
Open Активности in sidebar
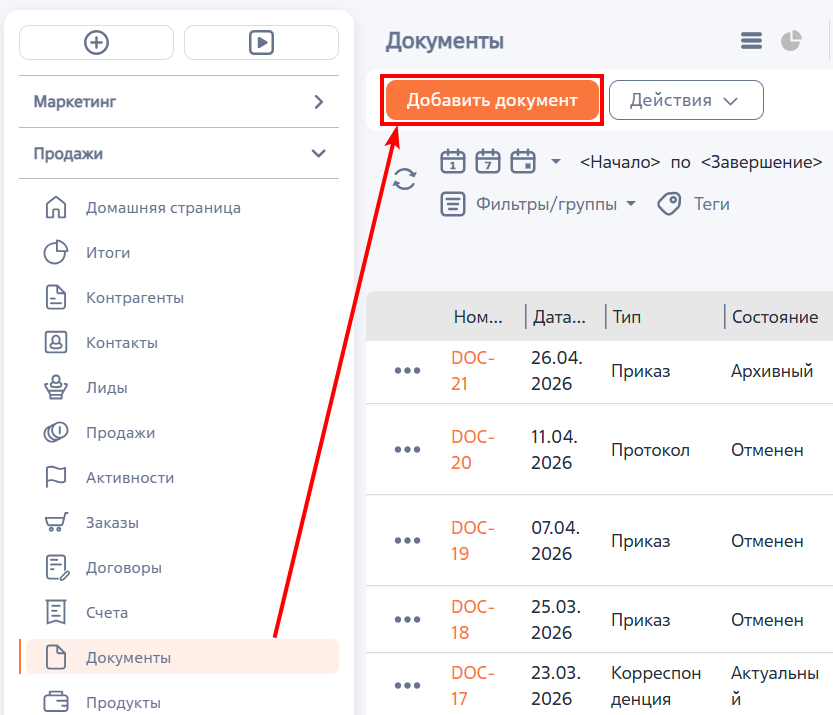130,478
